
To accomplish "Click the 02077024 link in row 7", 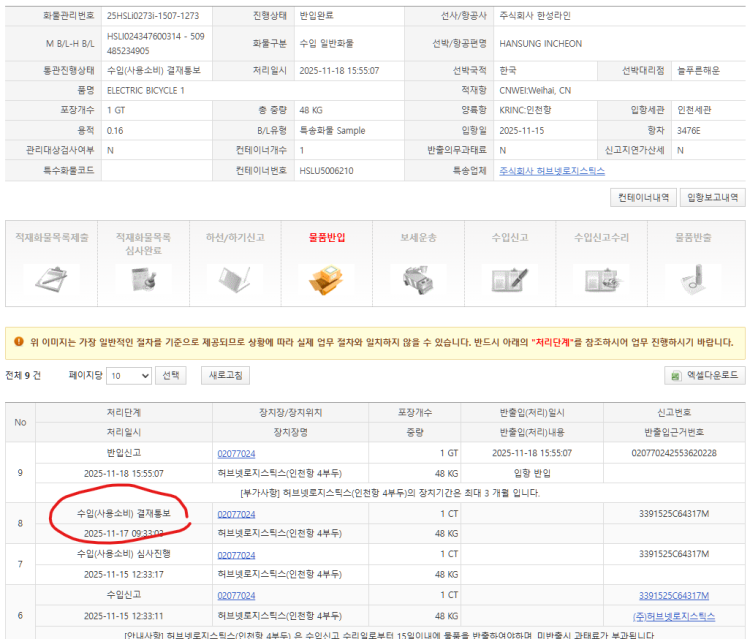I will coord(236,555).
